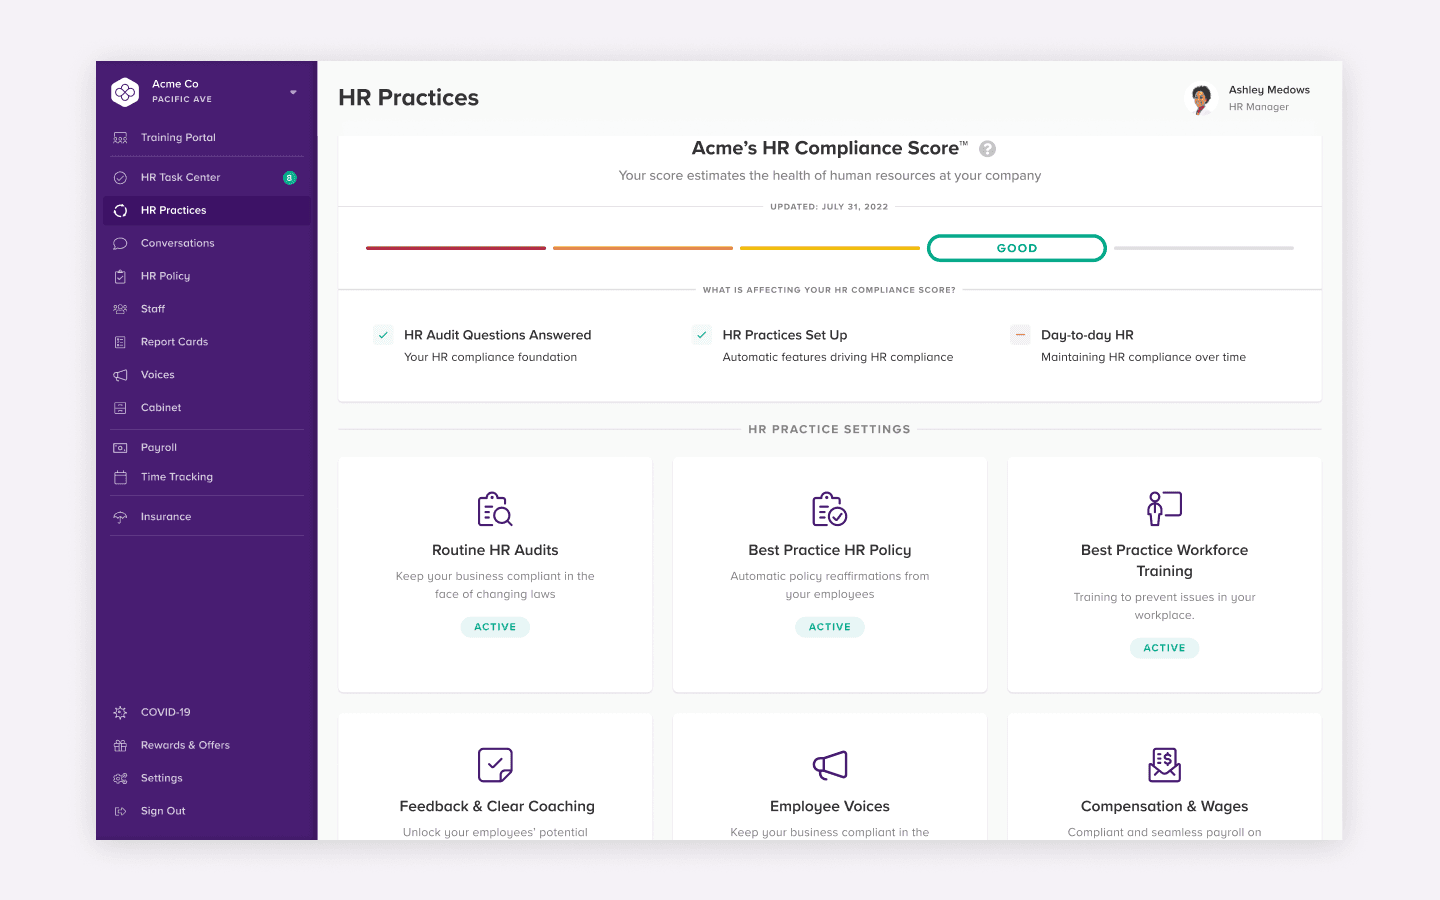
Task: Click the Routine HR Audits clipboard icon
Action: pos(495,509)
